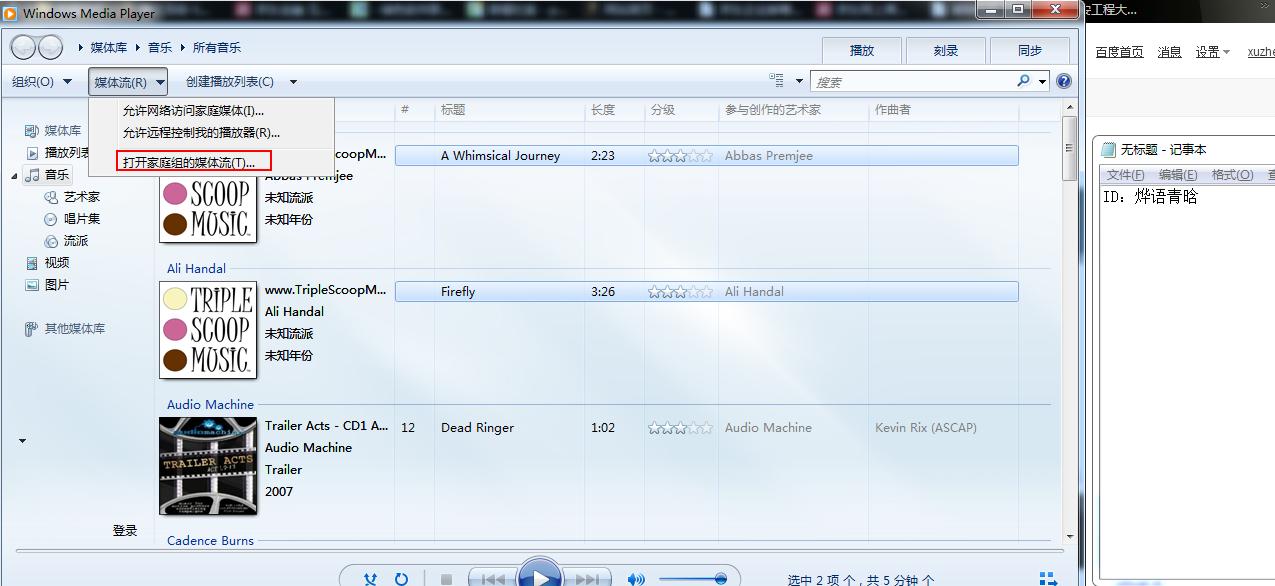
Task: Select Ali Handal's Triple Scoop Music thumbnail
Action: [208, 330]
